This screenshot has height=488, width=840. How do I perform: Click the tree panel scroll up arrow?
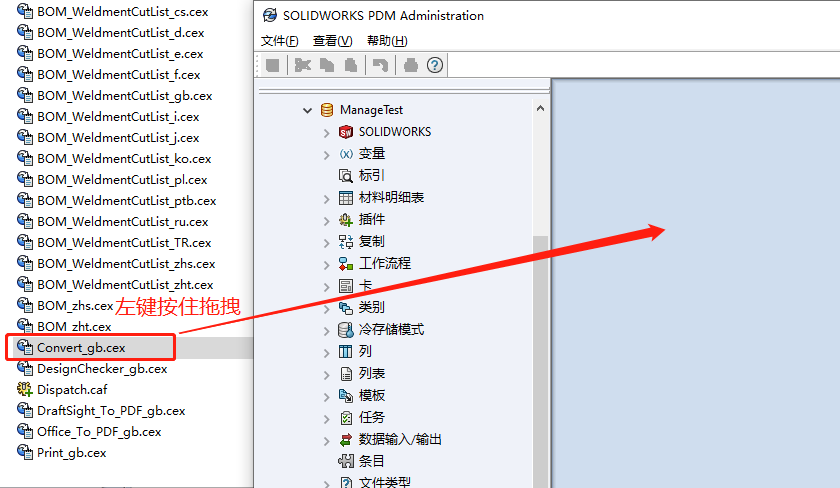click(x=541, y=109)
